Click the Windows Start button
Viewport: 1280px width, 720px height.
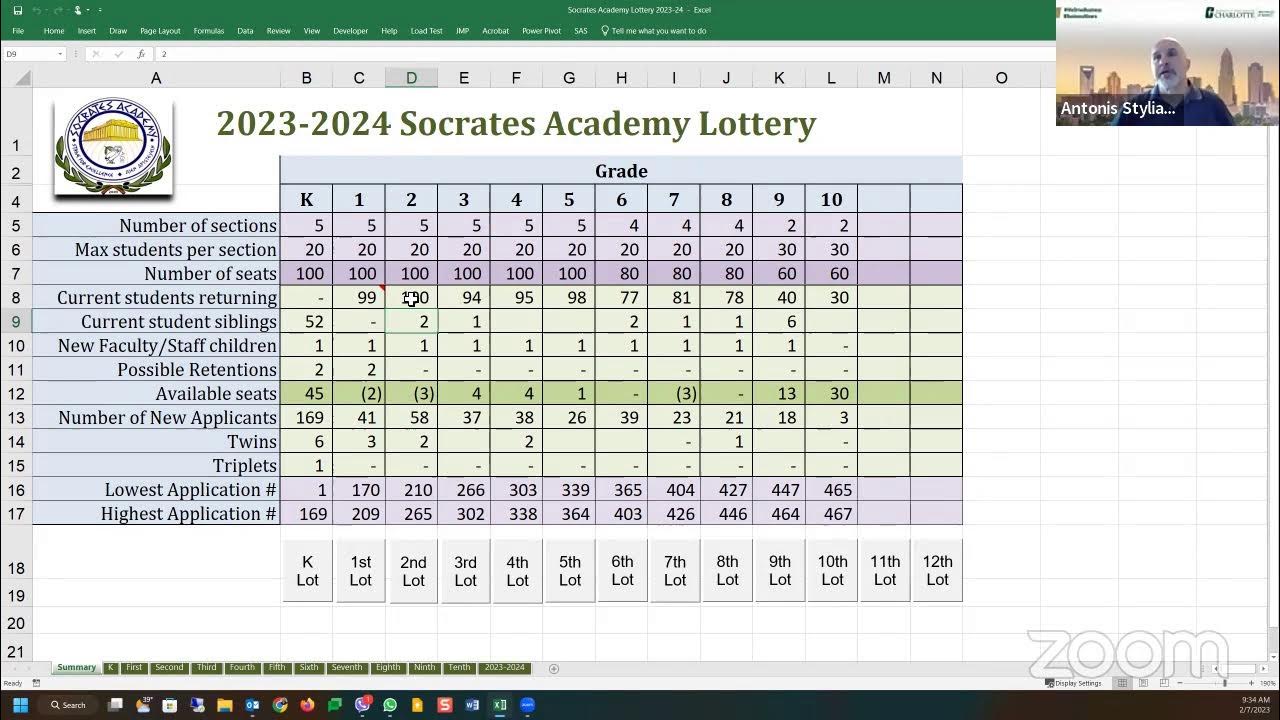point(20,705)
